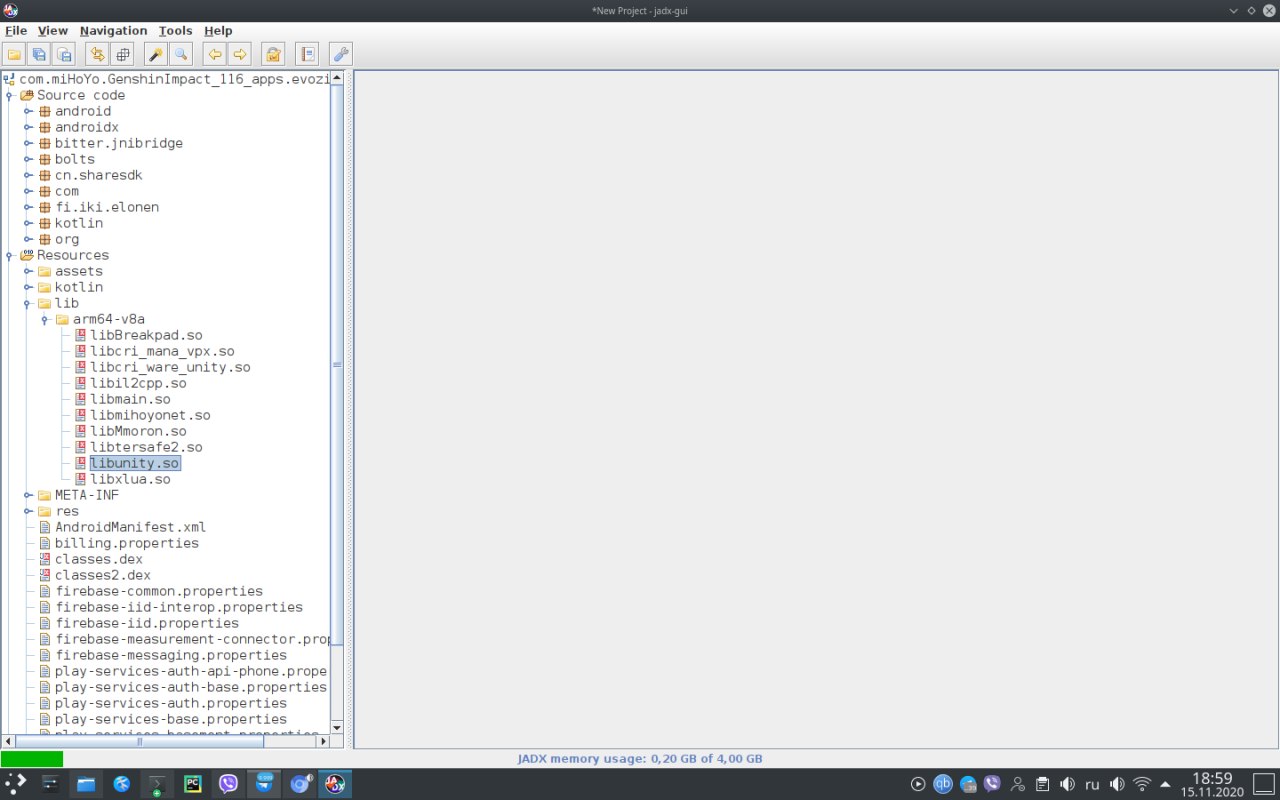Select the com package
The width and height of the screenshot is (1280, 800).
point(67,191)
